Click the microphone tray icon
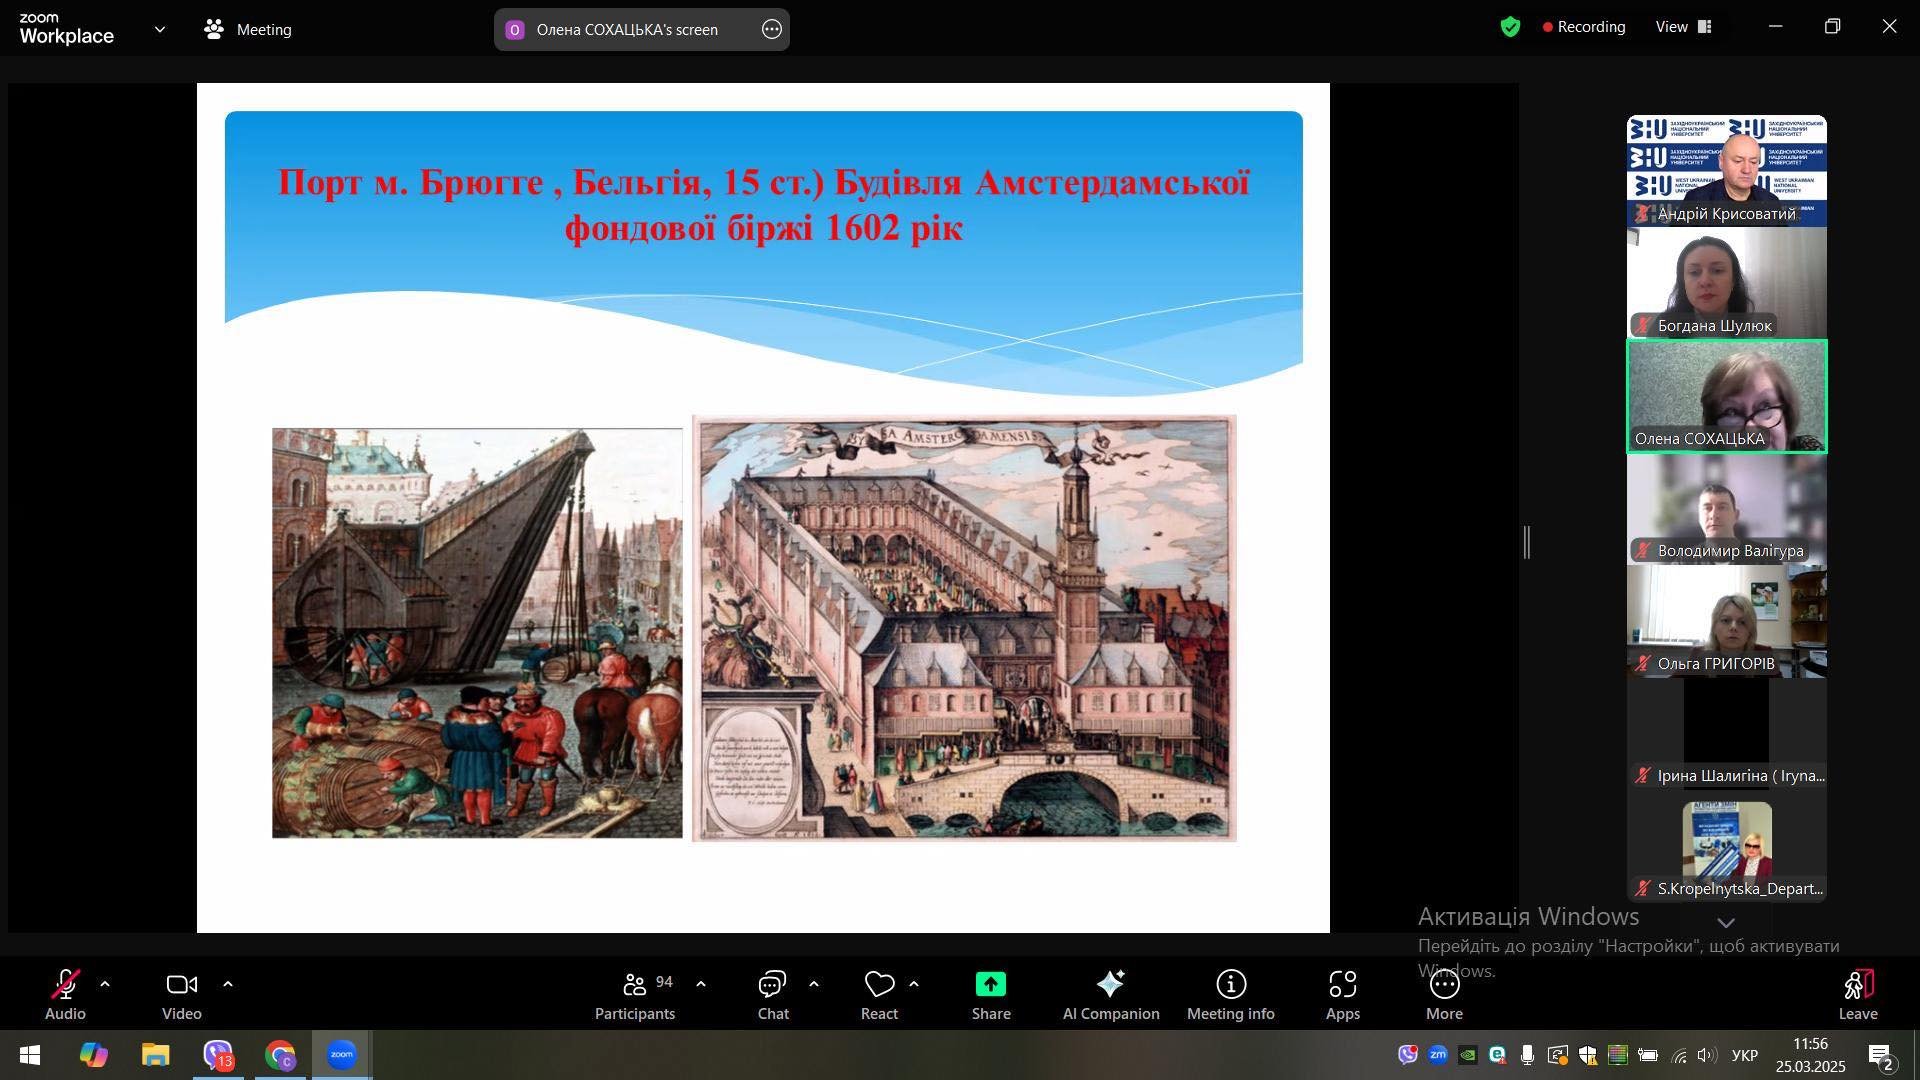This screenshot has height=1080, width=1920. (1527, 1054)
